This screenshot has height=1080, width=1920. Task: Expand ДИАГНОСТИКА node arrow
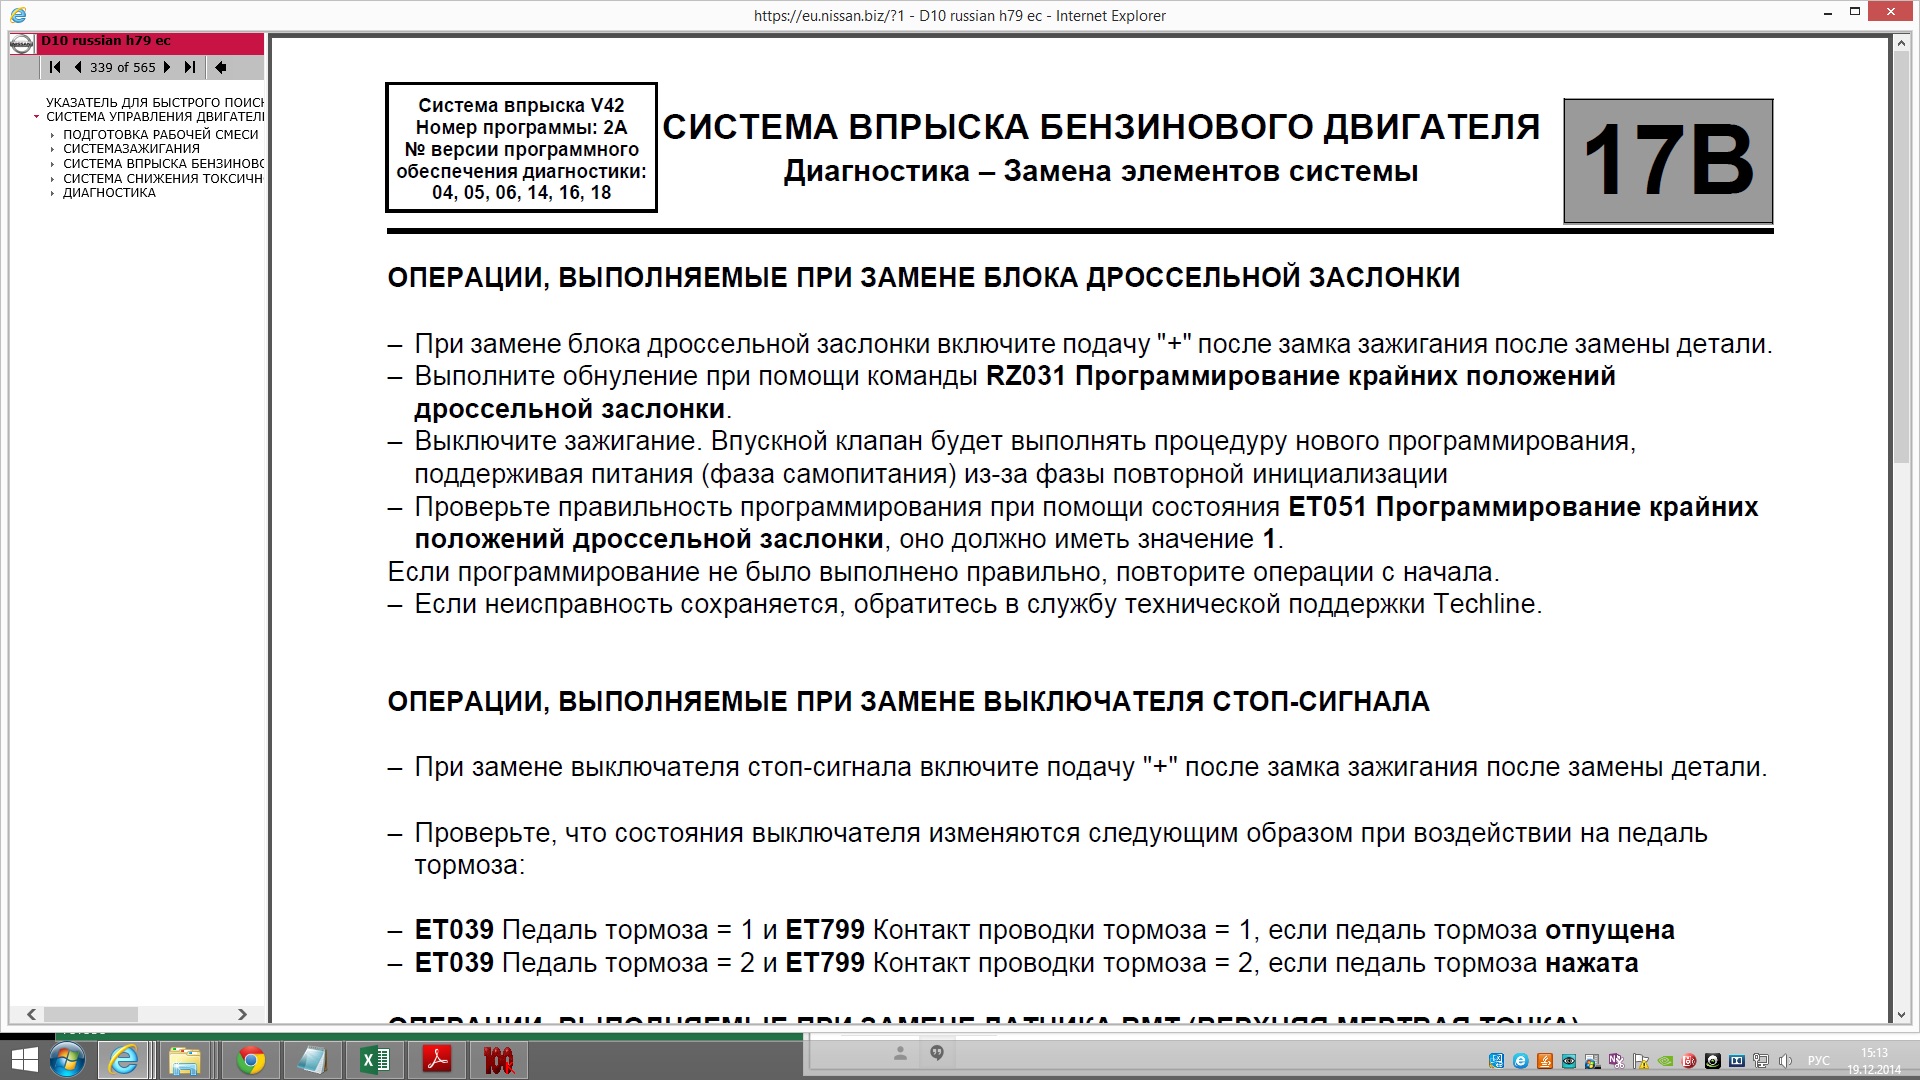pyautogui.click(x=52, y=193)
